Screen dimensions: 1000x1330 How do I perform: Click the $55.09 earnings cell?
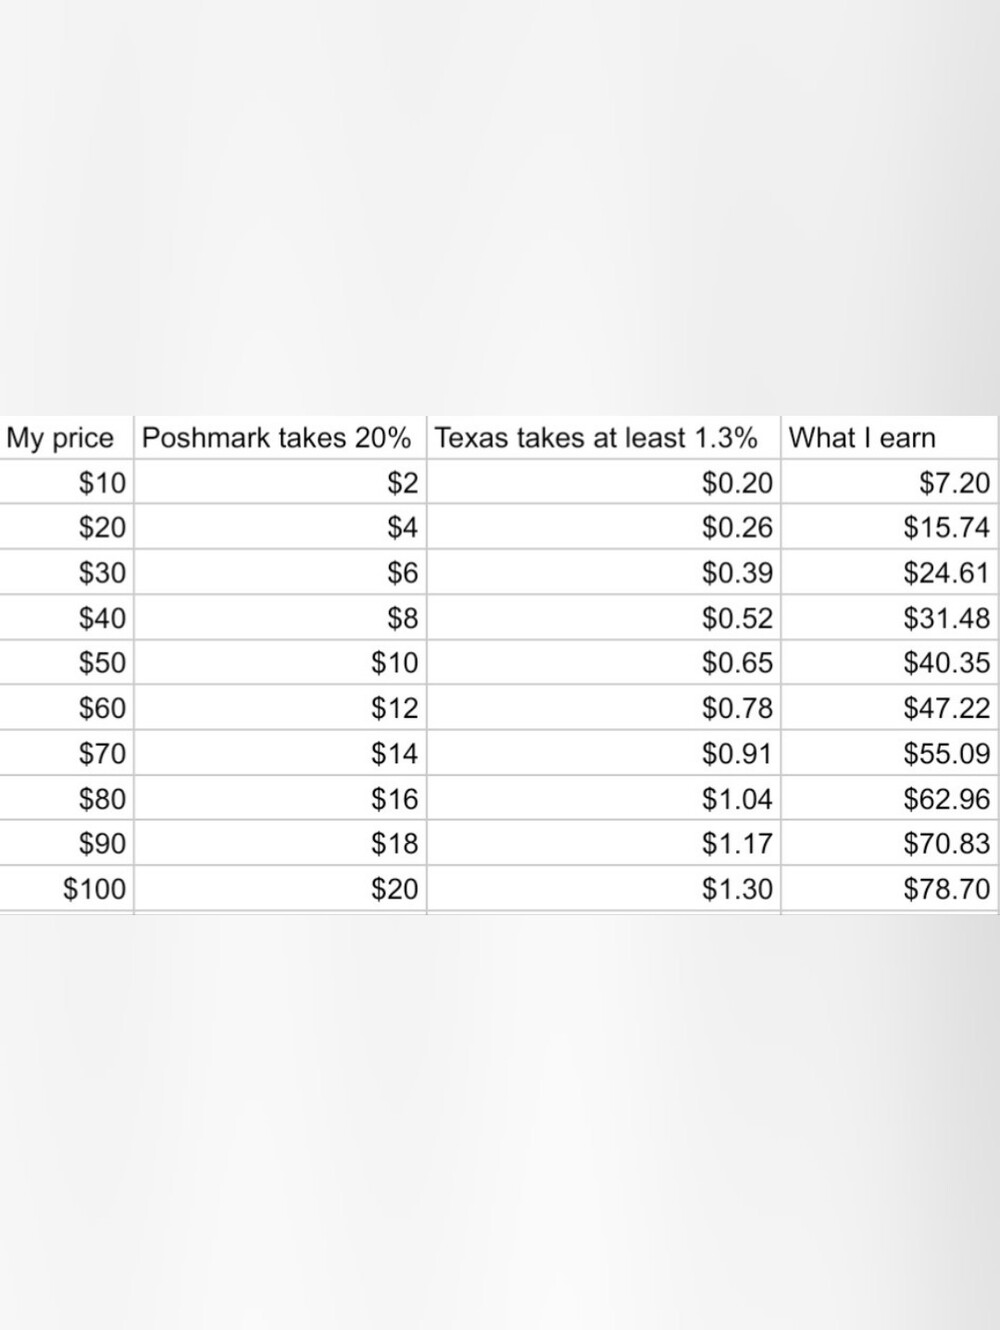888,753
